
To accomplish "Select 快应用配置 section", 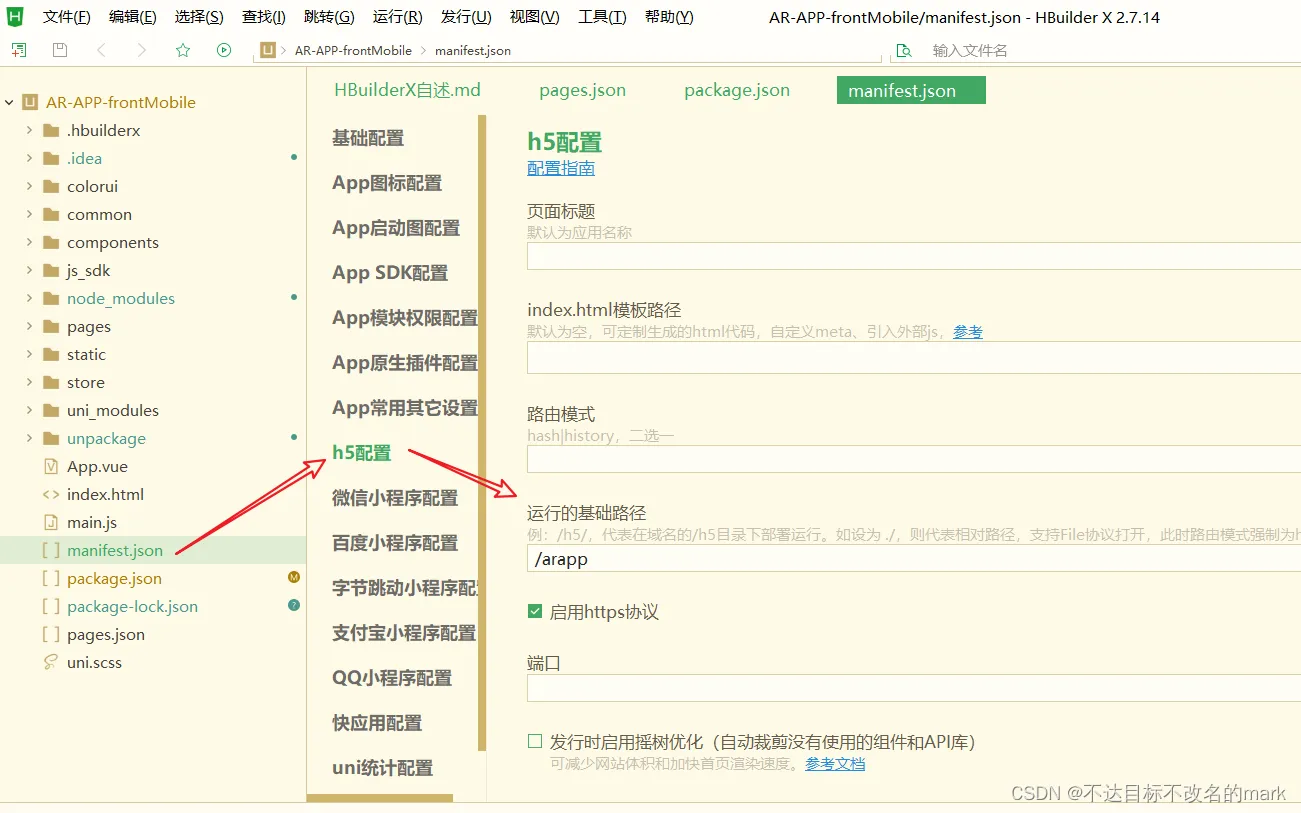I will pyautogui.click(x=377, y=723).
